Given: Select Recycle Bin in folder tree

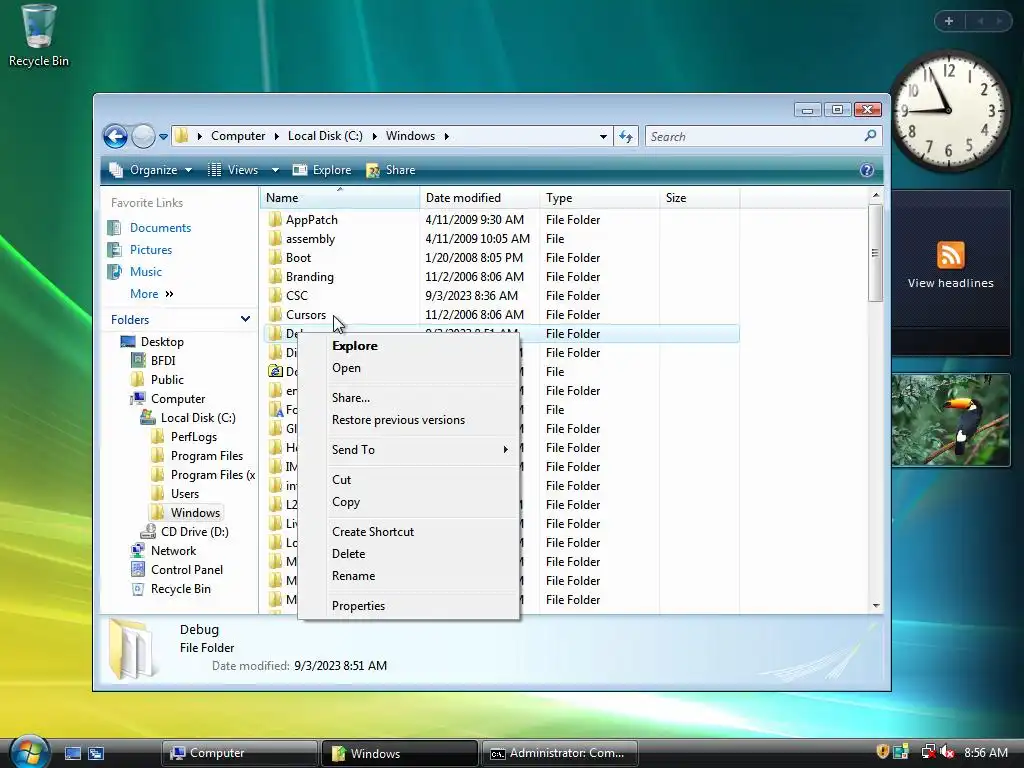Looking at the screenshot, I should pos(180,588).
